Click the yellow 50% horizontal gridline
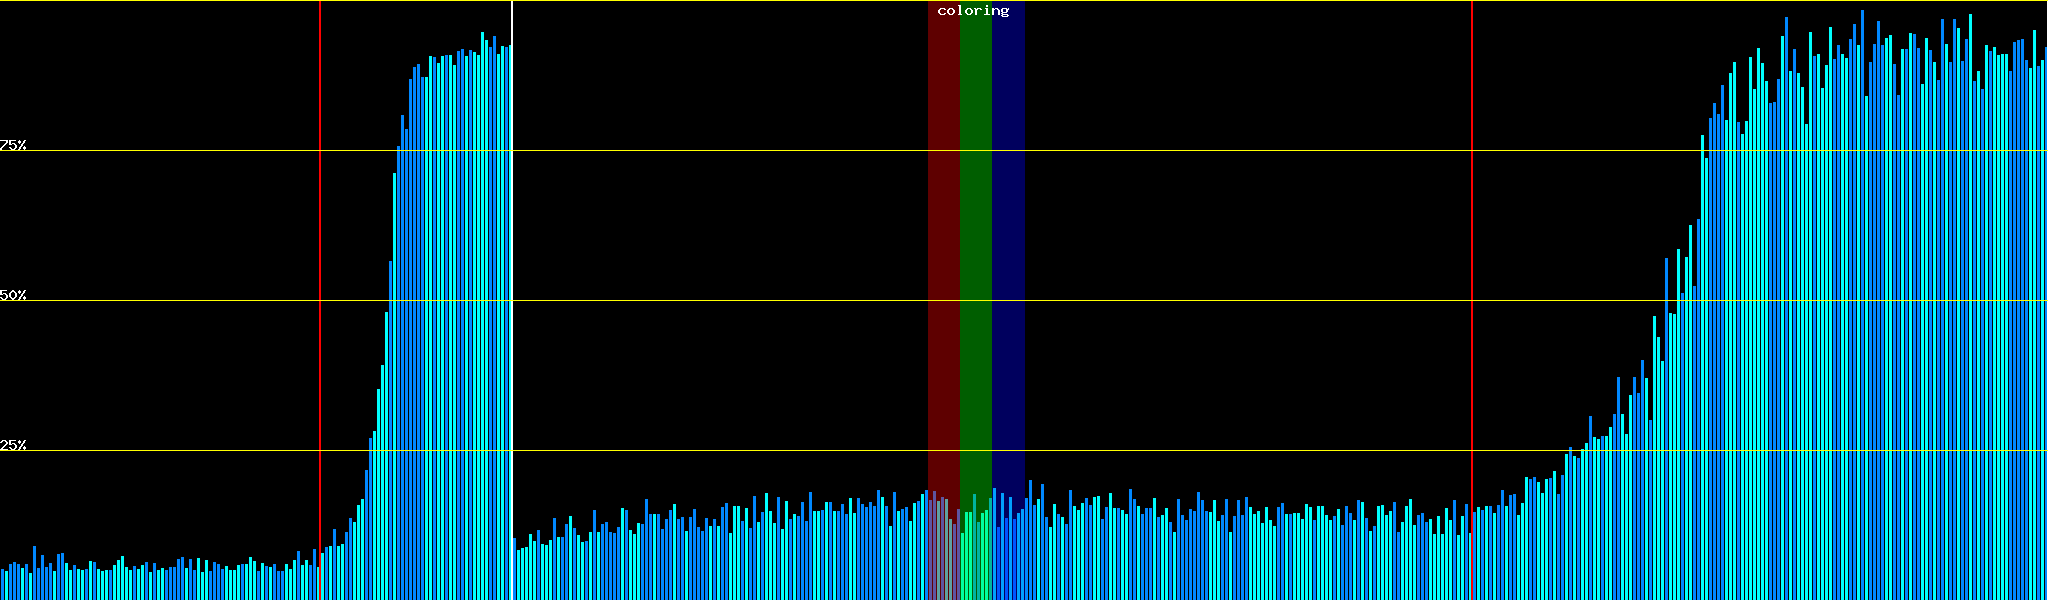This screenshot has height=600, width=2048. click(1200, 301)
